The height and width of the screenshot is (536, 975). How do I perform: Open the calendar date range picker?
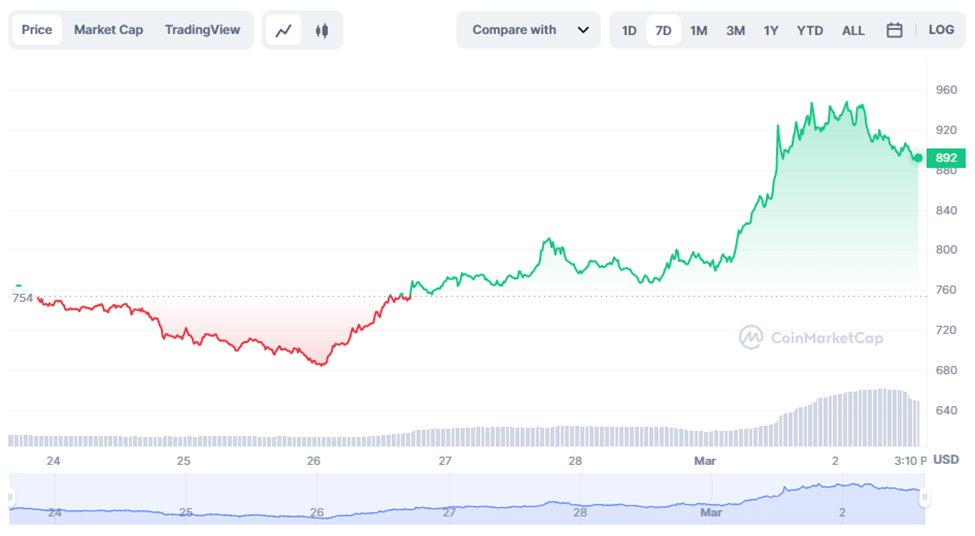[x=894, y=30]
